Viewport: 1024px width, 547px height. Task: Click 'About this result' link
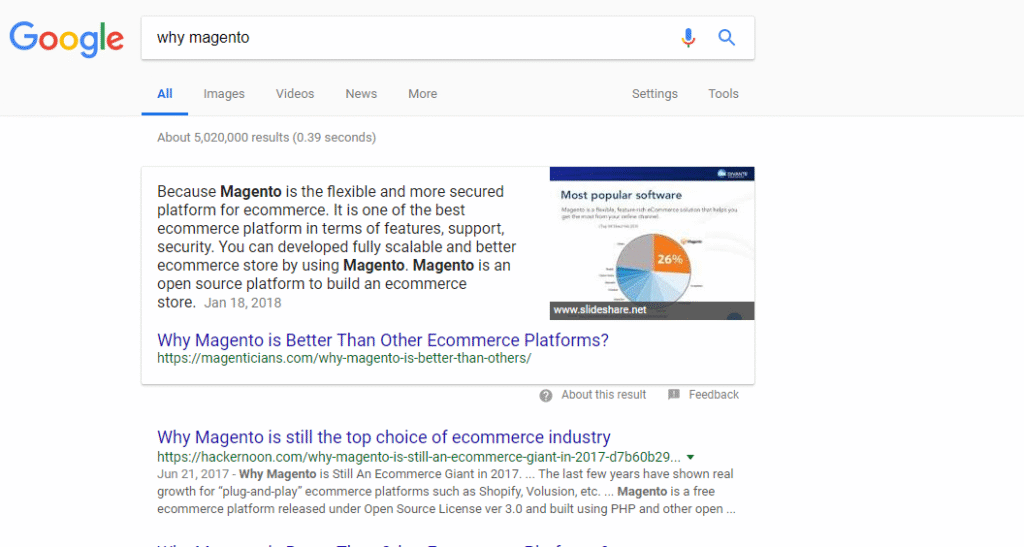tap(603, 395)
